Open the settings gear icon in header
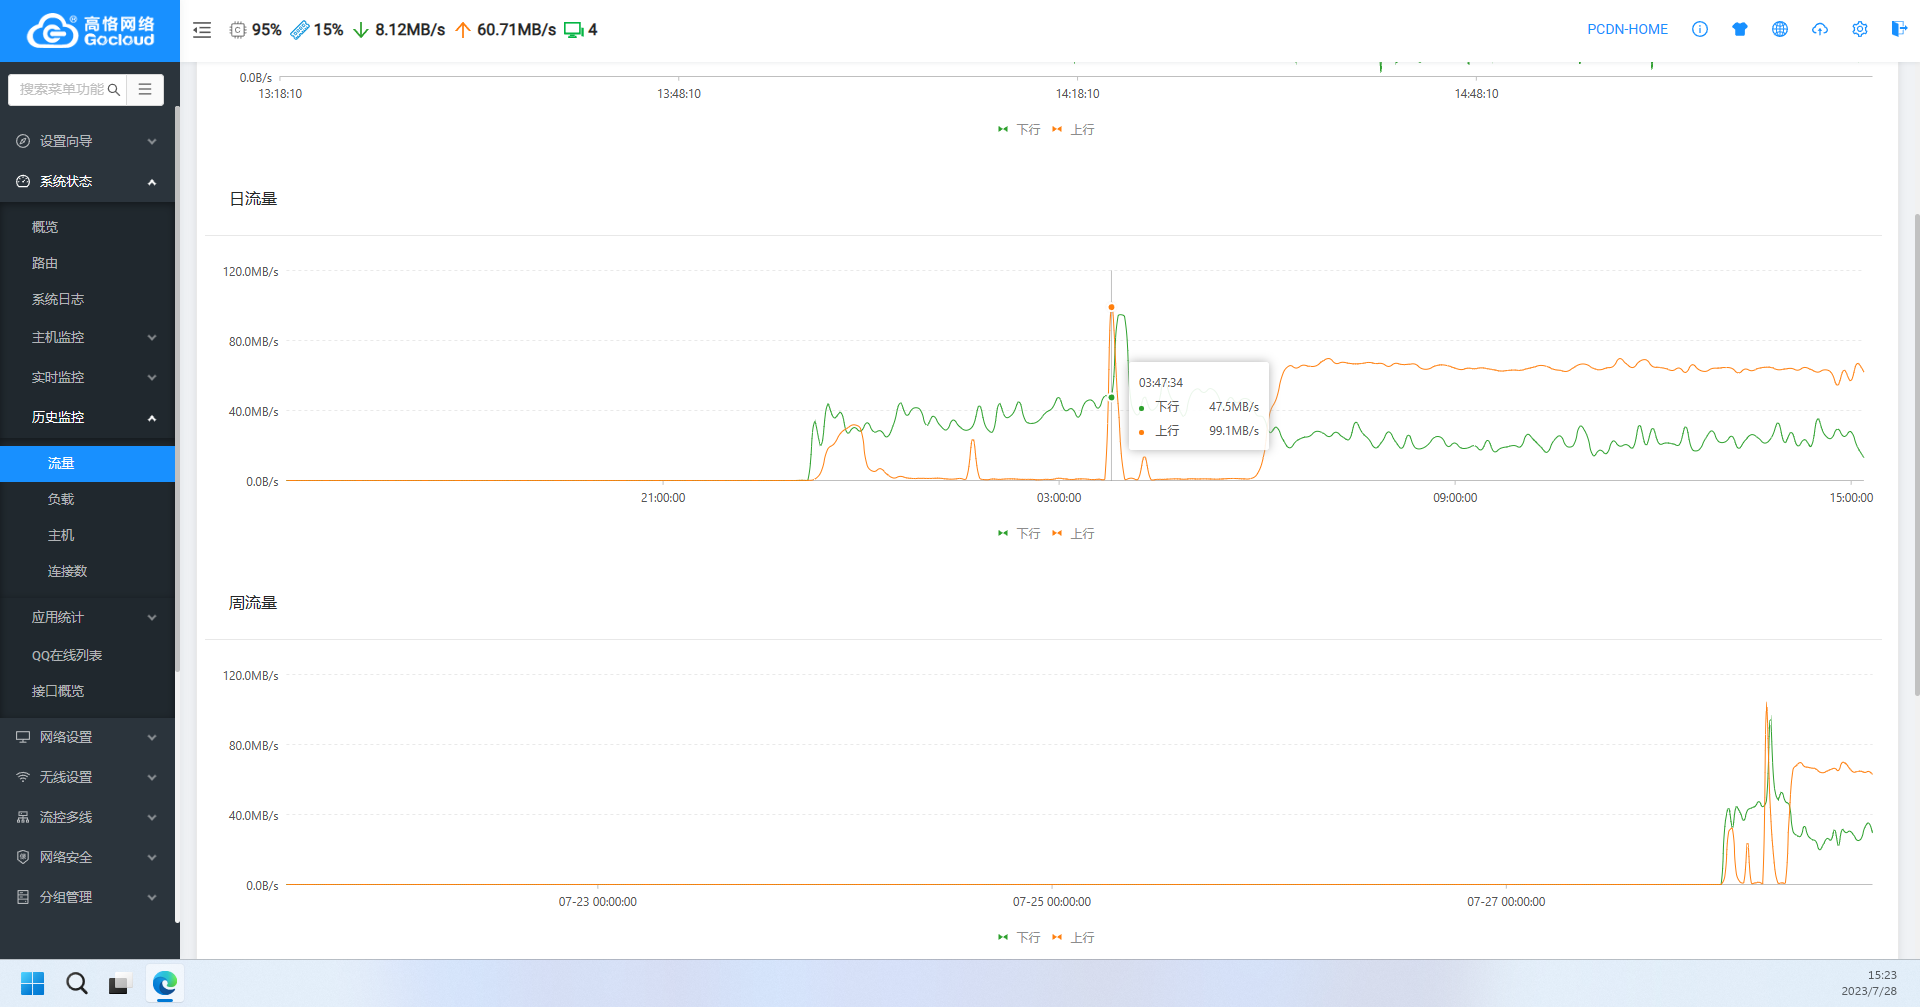 [1859, 29]
